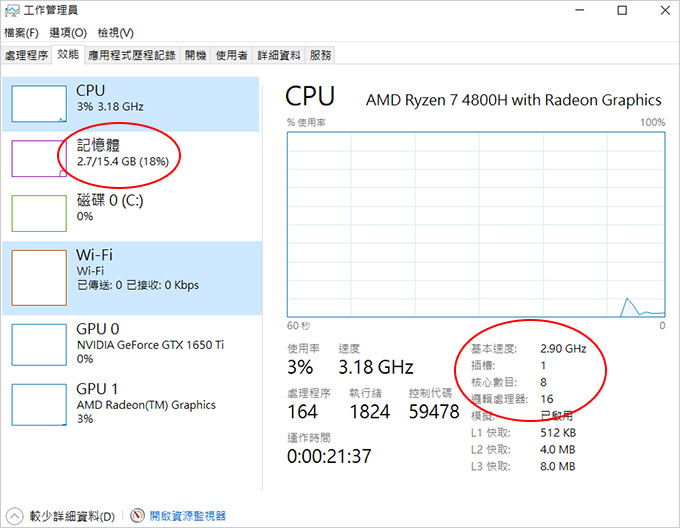Click the Wi-Fi mini graph thumbnail
Viewport: 680px width, 528px height.
[x=39, y=278]
